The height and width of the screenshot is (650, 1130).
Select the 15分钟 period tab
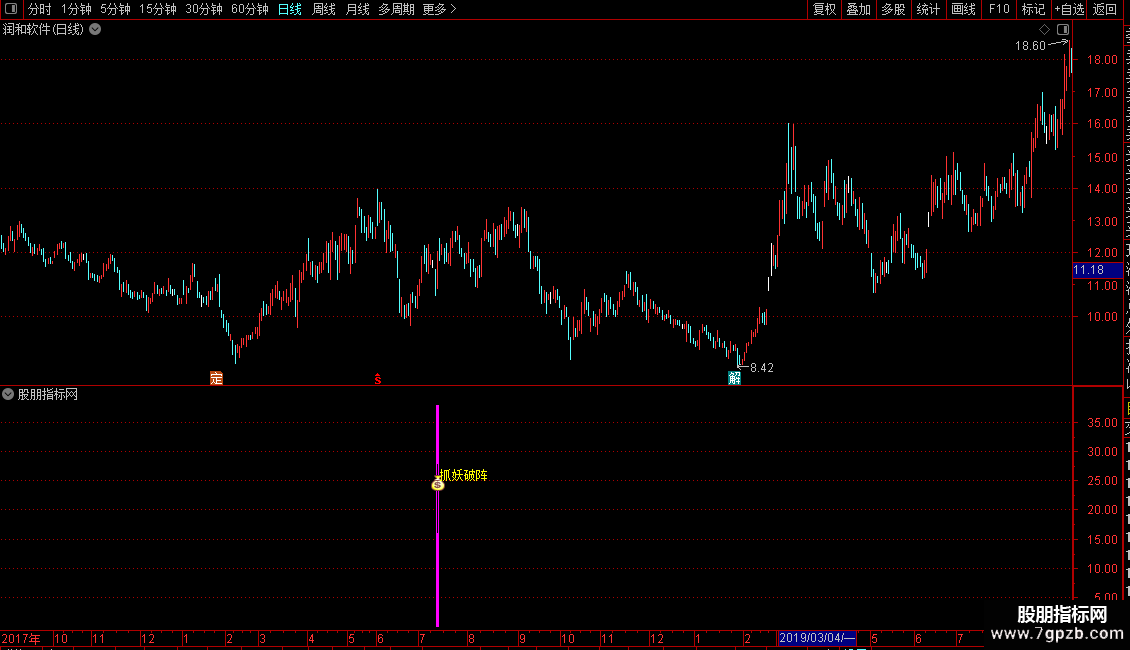pos(158,9)
